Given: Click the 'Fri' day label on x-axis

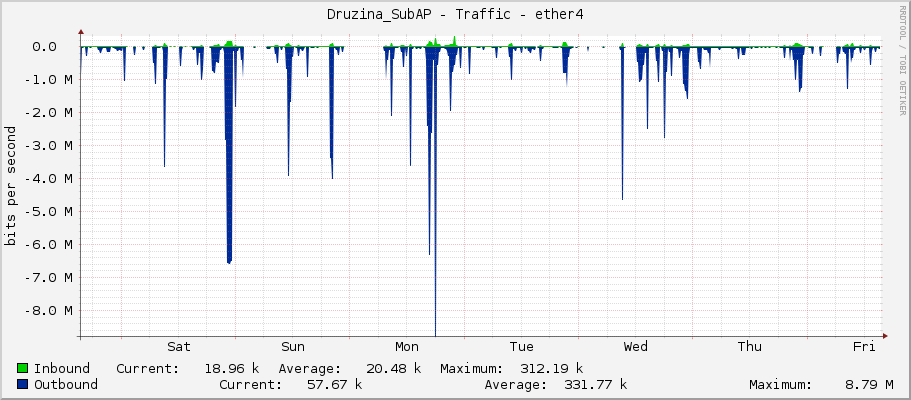Looking at the screenshot, I should tap(864, 347).
